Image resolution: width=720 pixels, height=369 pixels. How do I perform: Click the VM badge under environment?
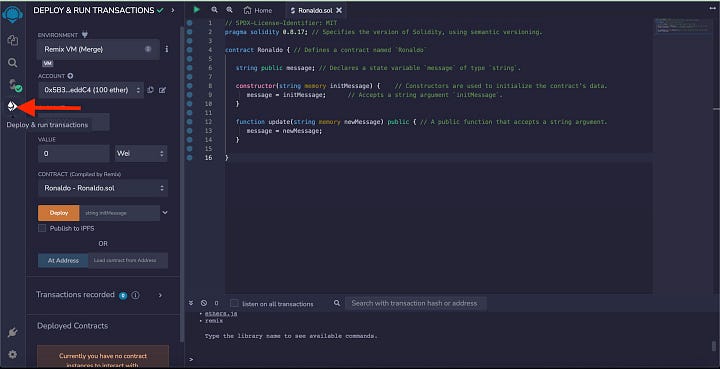click(48, 64)
